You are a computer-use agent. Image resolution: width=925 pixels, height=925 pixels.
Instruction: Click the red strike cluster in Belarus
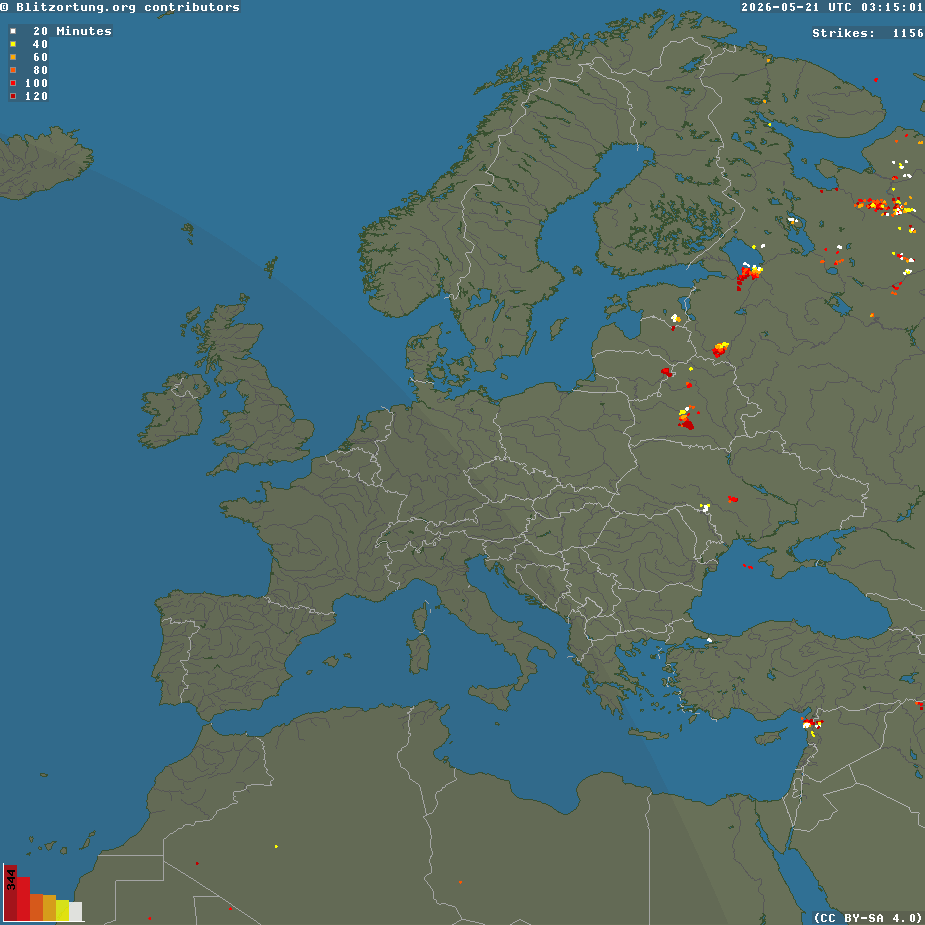685,418
